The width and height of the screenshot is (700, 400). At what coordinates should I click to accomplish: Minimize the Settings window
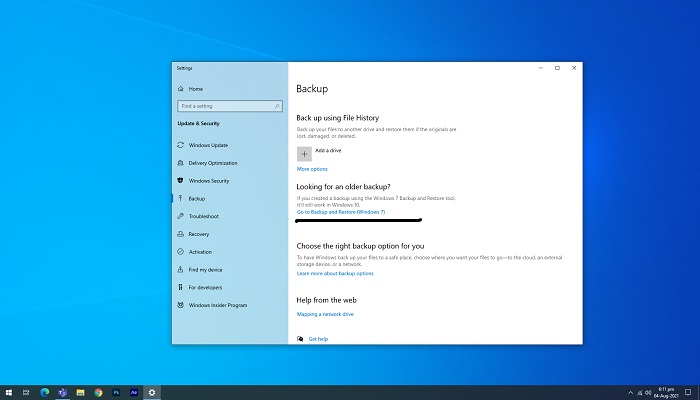pyautogui.click(x=541, y=68)
